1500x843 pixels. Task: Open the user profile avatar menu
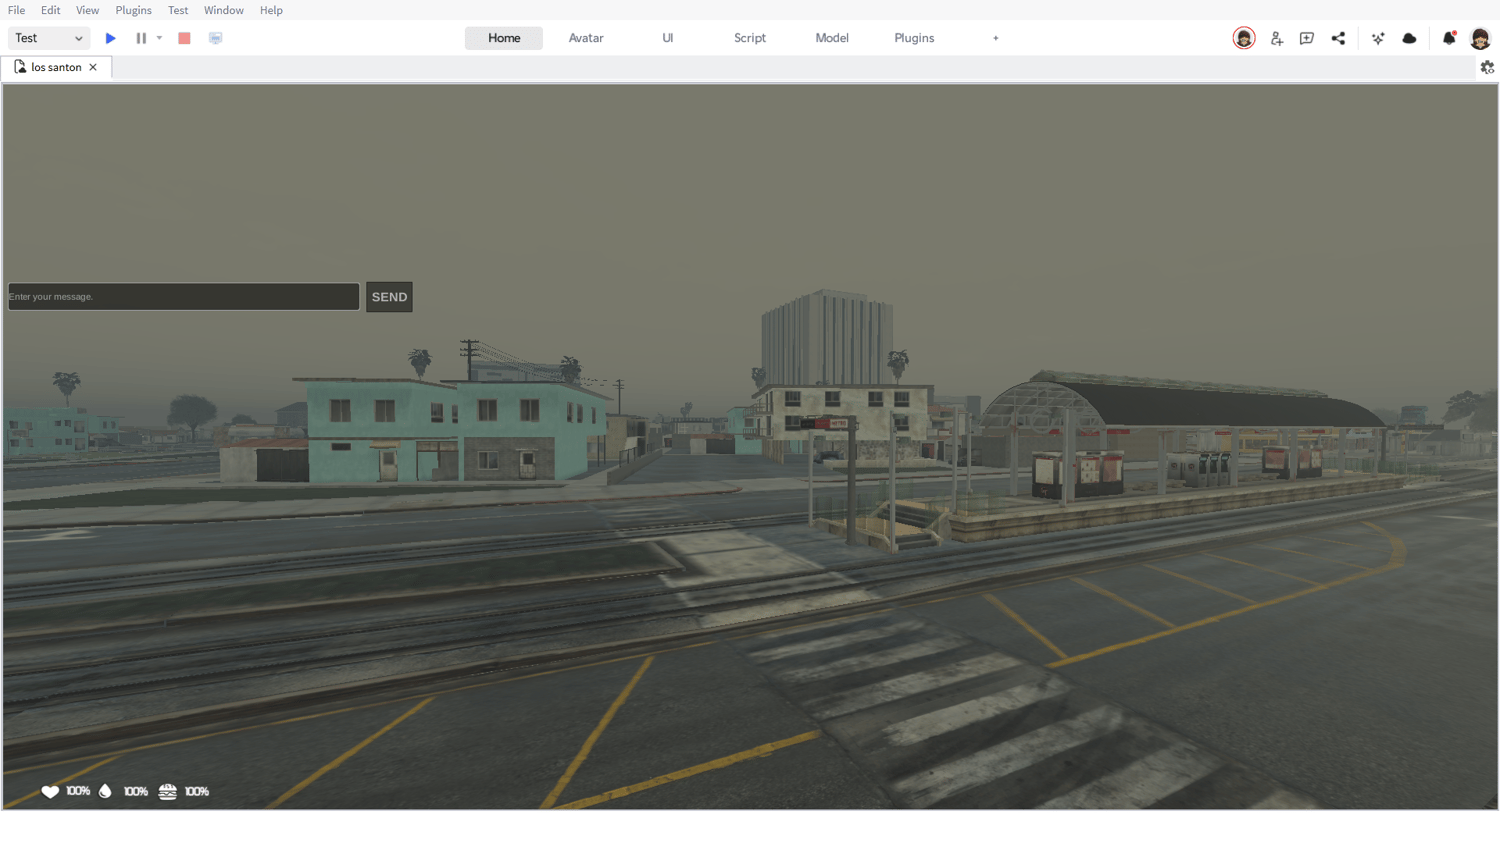[1481, 38]
